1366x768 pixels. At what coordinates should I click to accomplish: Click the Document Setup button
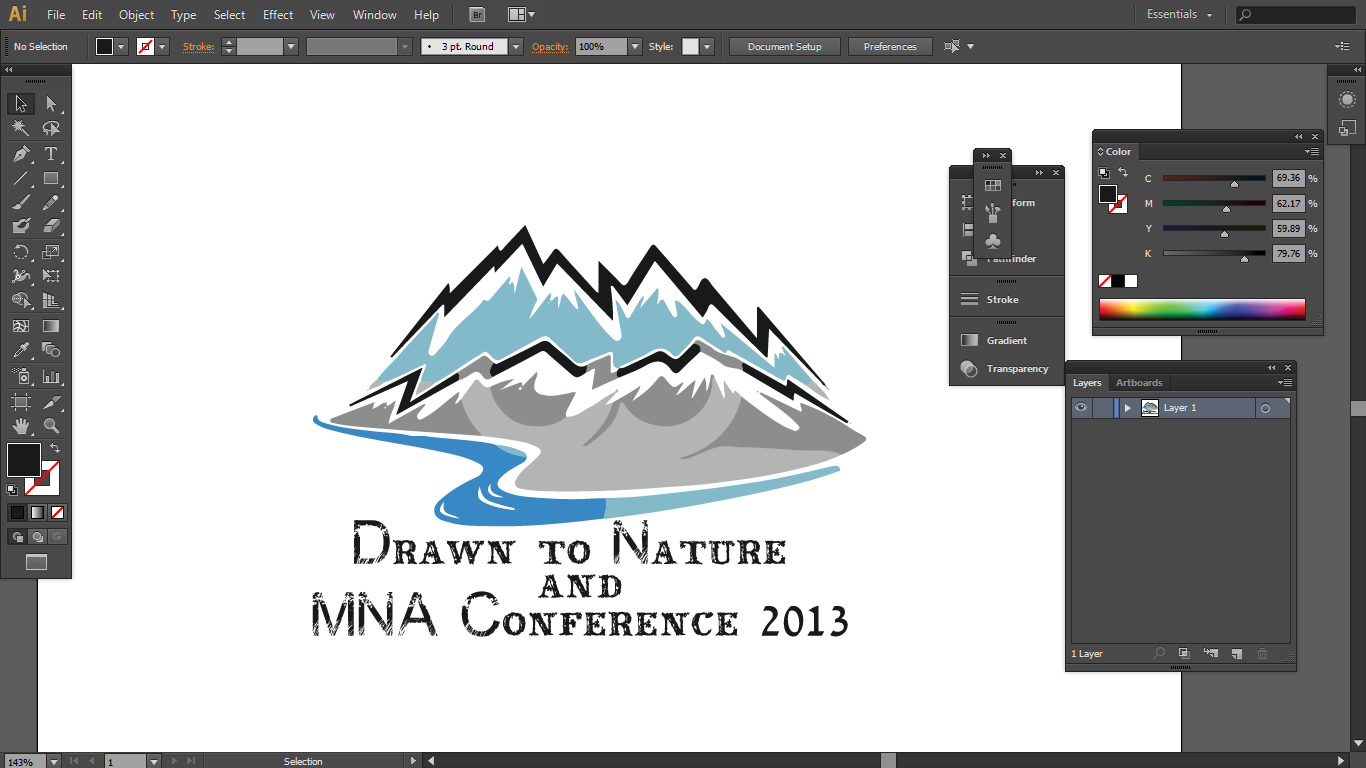[784, 47]
